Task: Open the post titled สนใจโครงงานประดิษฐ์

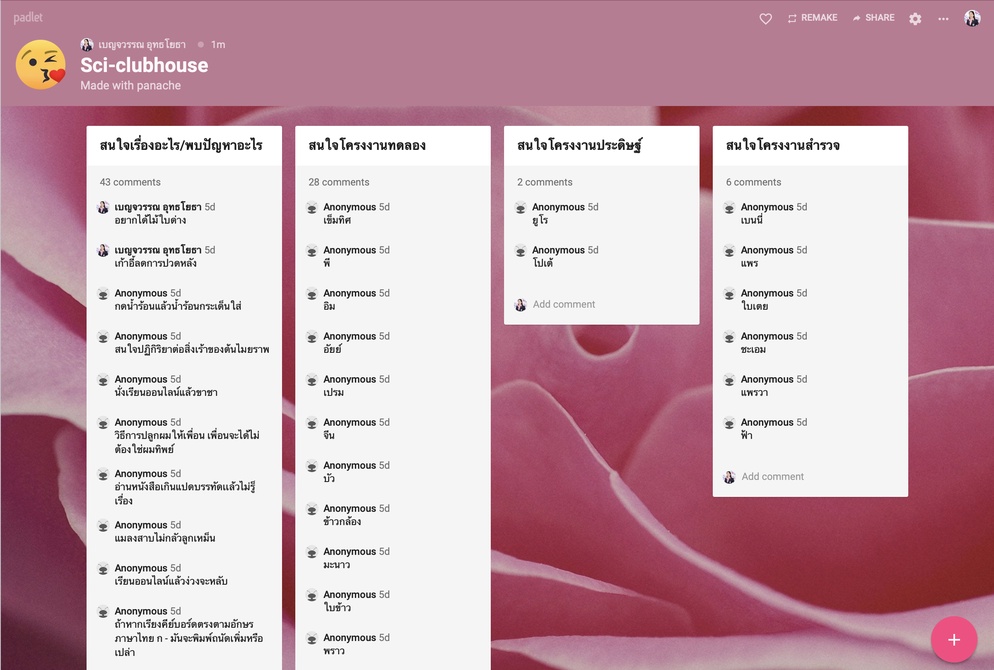Action: pyautogui.click(x=579, y=145)
